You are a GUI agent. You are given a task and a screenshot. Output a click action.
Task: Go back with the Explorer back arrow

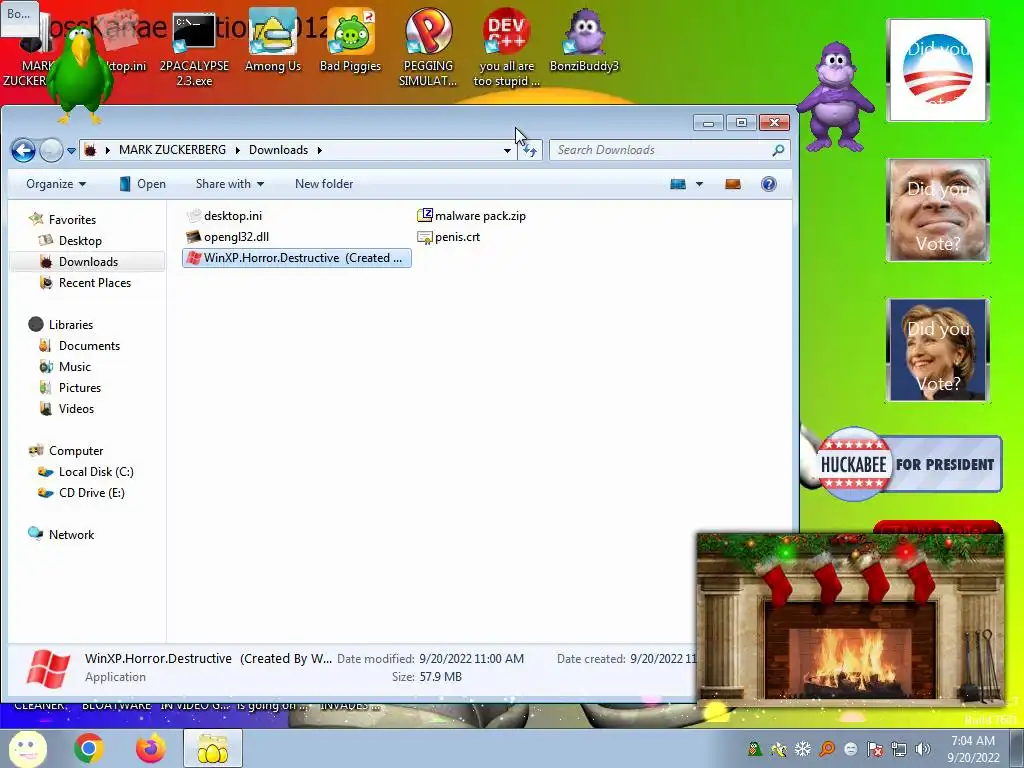[24, 151]
